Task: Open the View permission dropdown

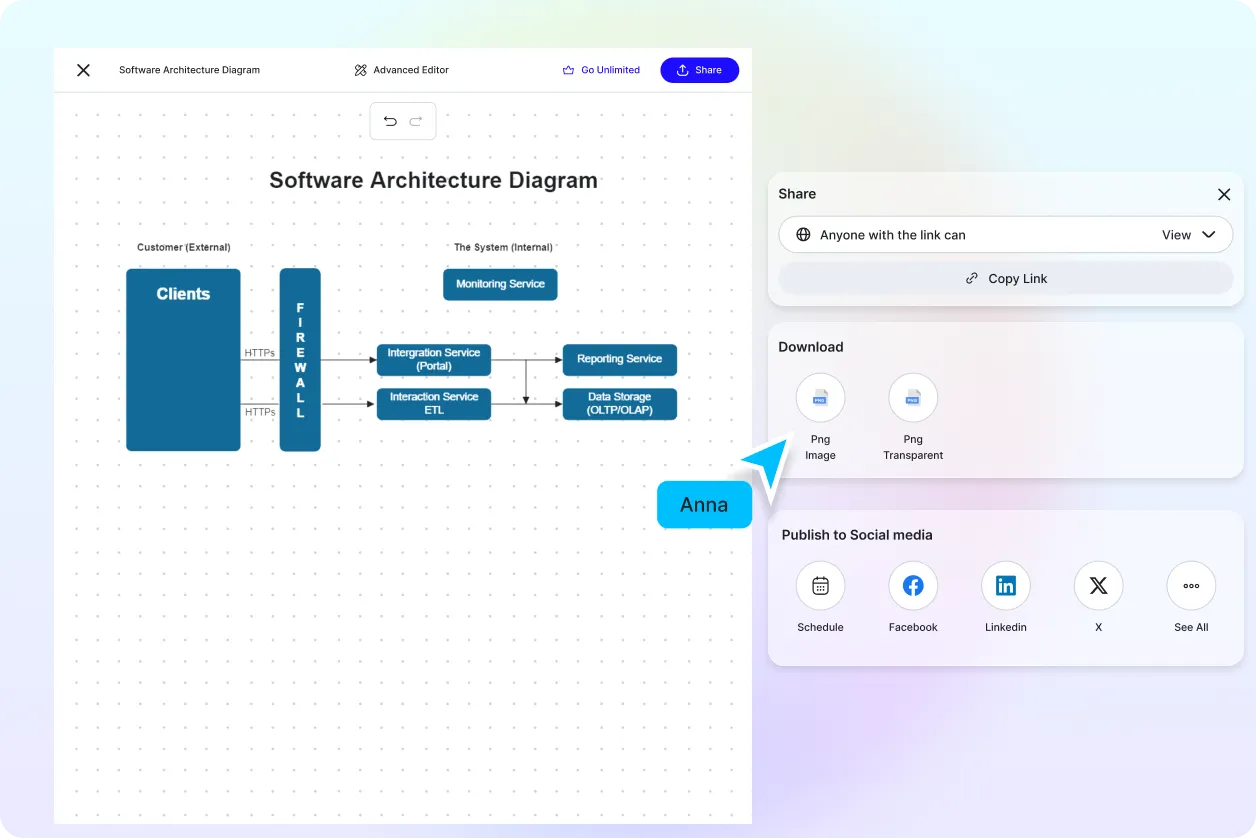Action: pyautogui.click(x=1189, y=235)
